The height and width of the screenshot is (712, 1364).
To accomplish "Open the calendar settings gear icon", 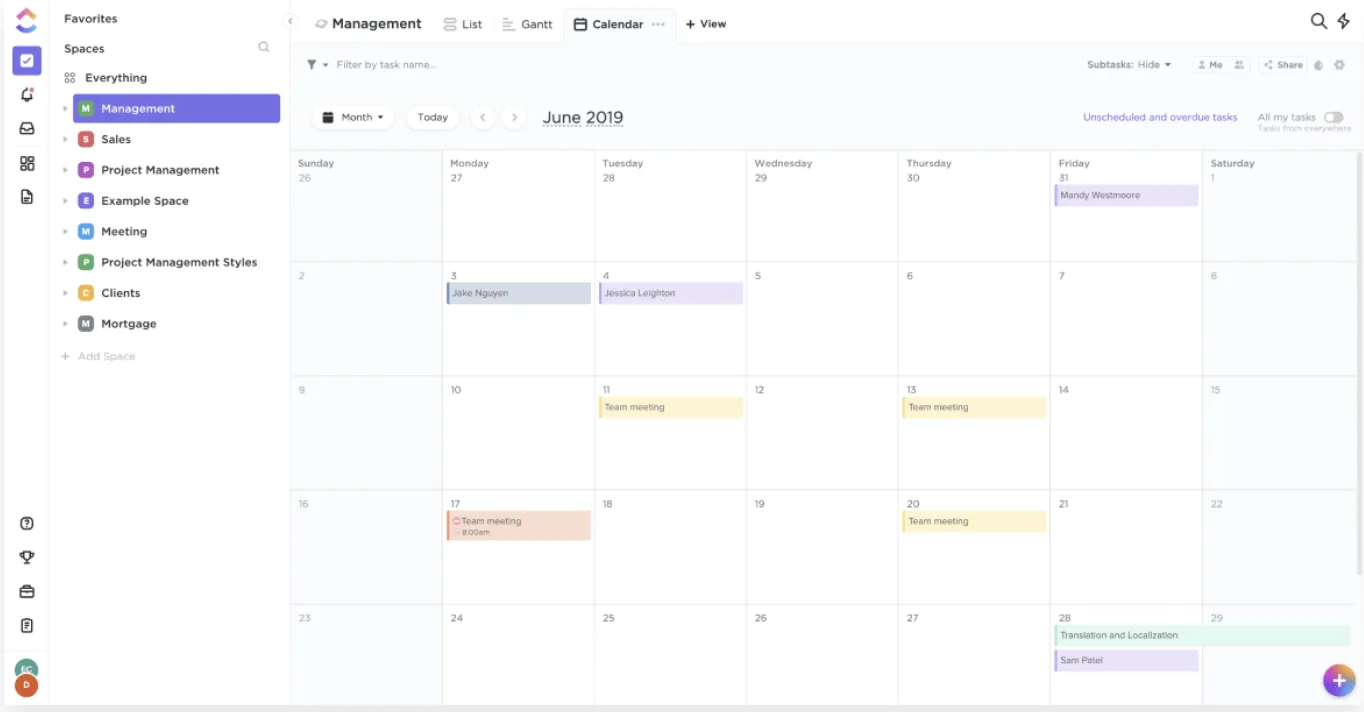I will (1340, 65).
